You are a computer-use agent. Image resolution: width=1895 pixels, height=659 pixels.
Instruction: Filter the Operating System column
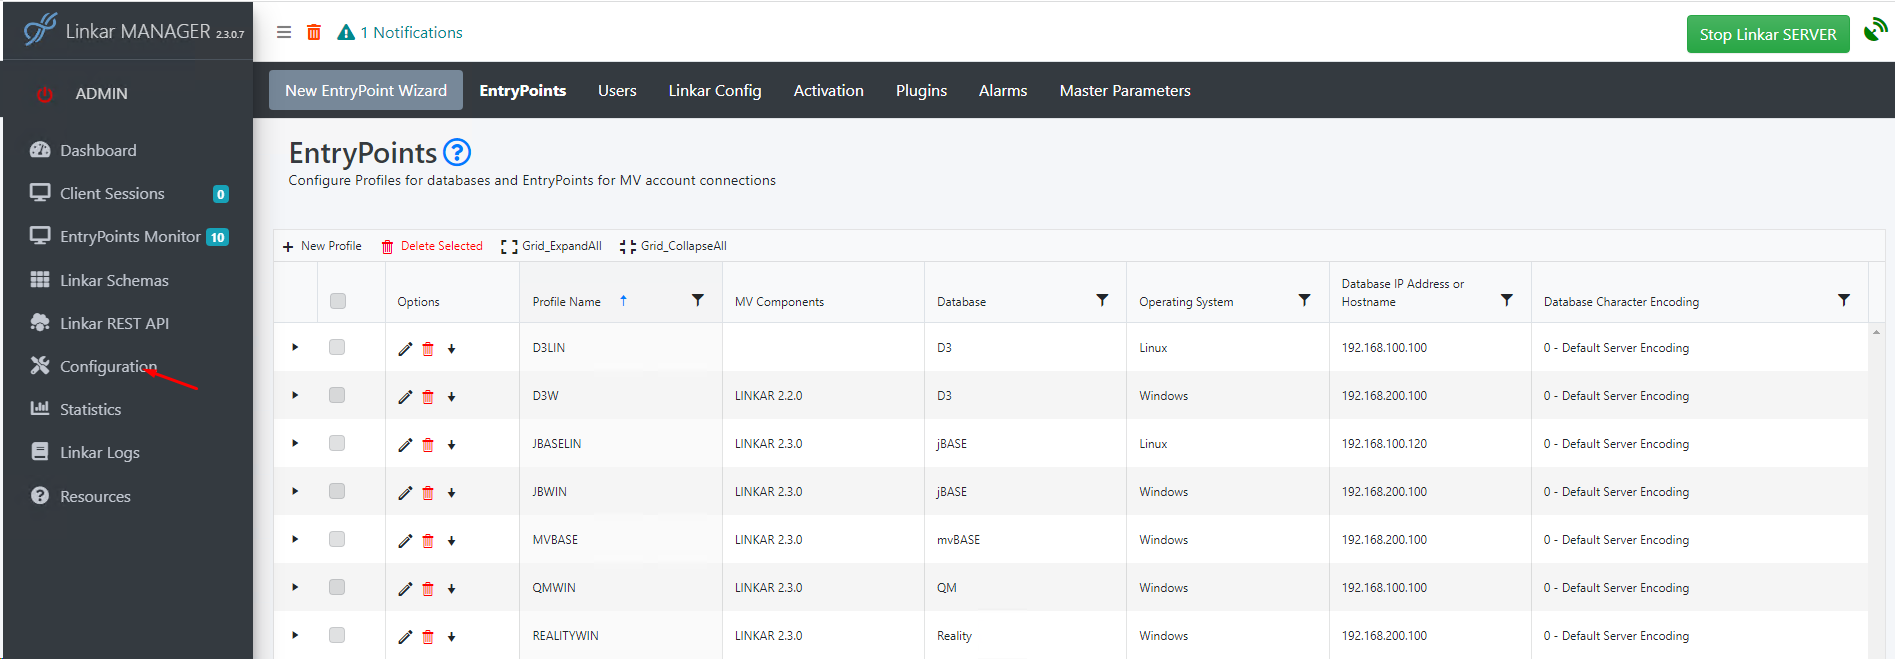click(1304, 301)
